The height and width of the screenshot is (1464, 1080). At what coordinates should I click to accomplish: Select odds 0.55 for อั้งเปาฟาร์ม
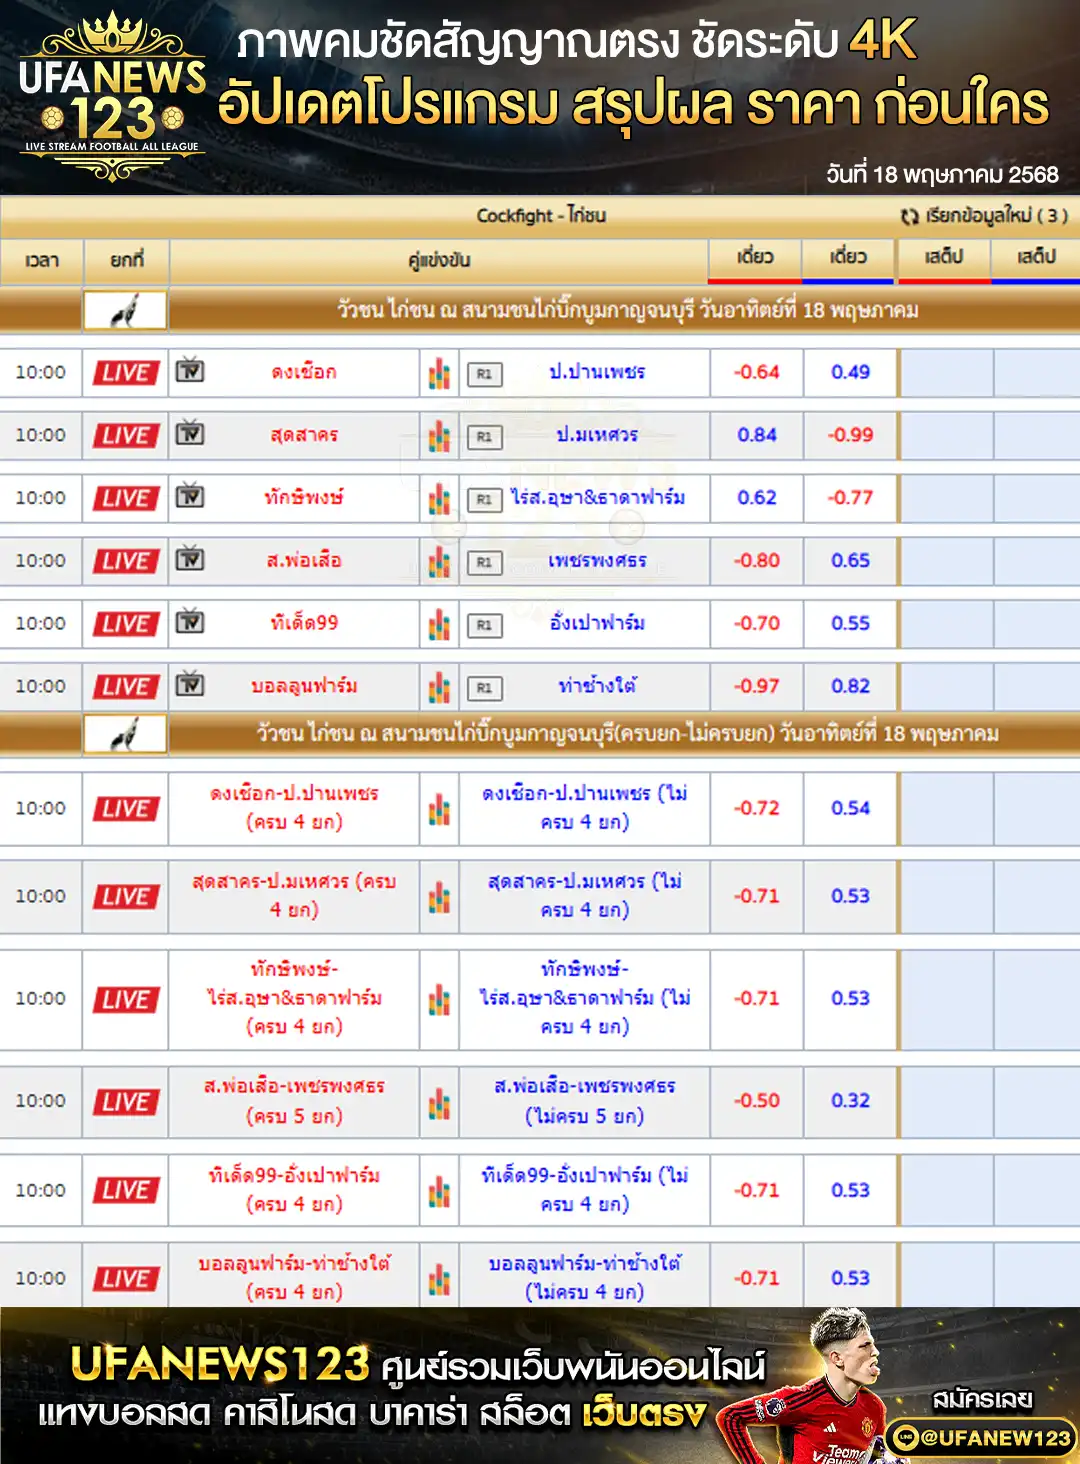click(x=850, y=624)
